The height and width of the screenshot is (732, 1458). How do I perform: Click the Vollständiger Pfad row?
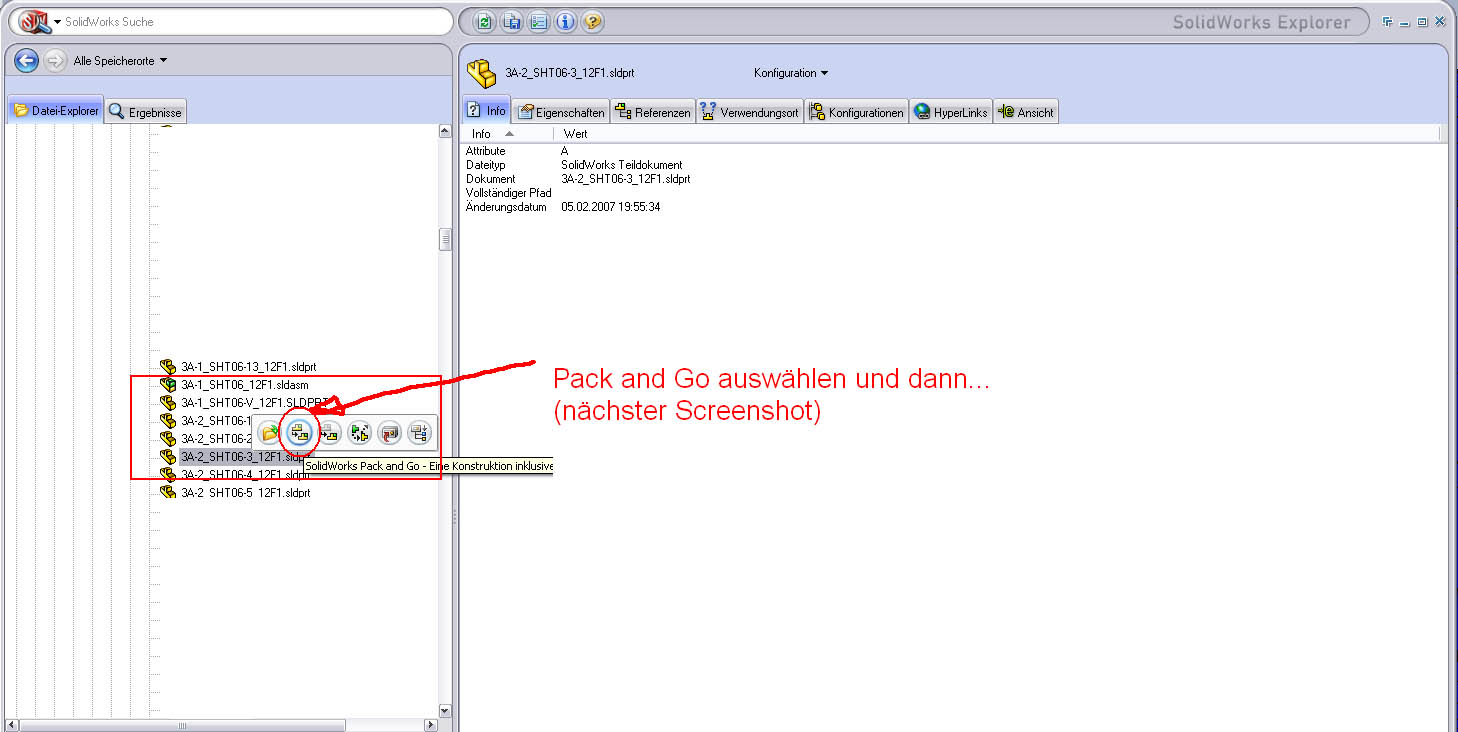coord(509,193)
